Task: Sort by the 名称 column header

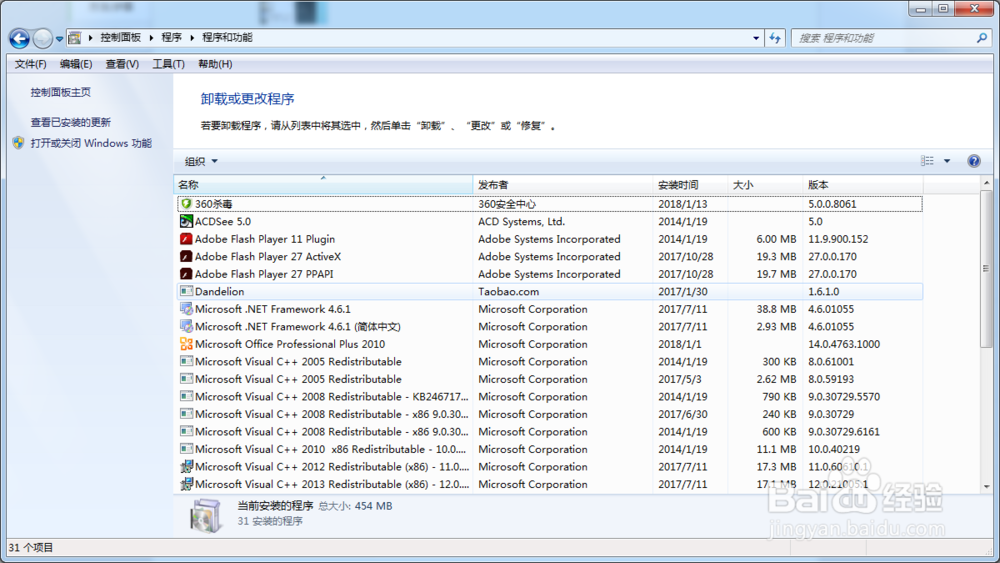Action: pos(323,185)
